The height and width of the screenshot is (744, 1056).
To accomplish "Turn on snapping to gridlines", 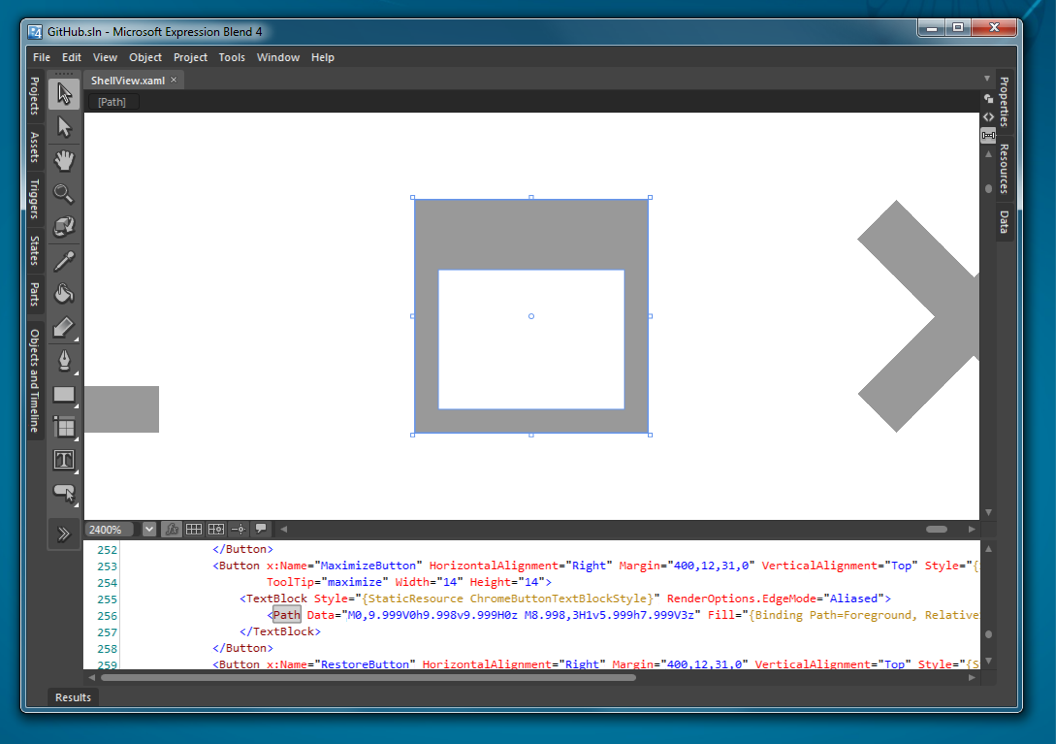I will tap(216, 529).
